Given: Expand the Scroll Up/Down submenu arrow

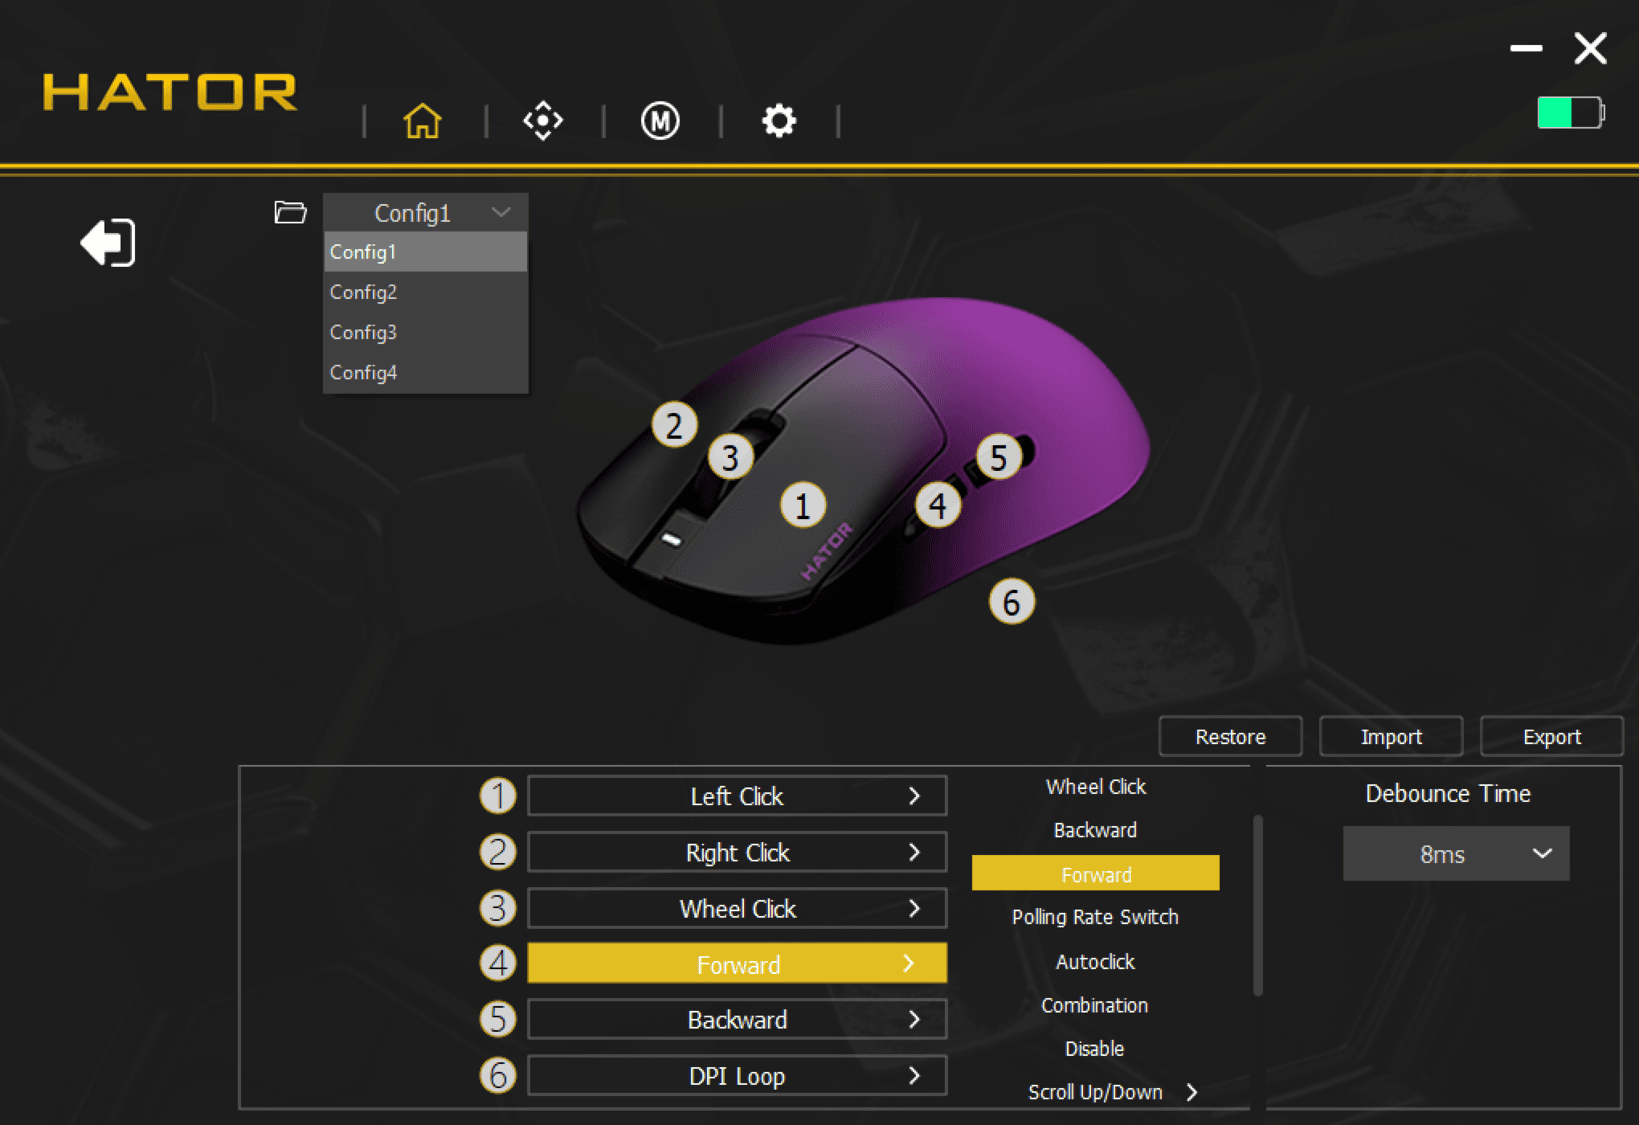Looking at the screenshot, I should point(1192,1092).
